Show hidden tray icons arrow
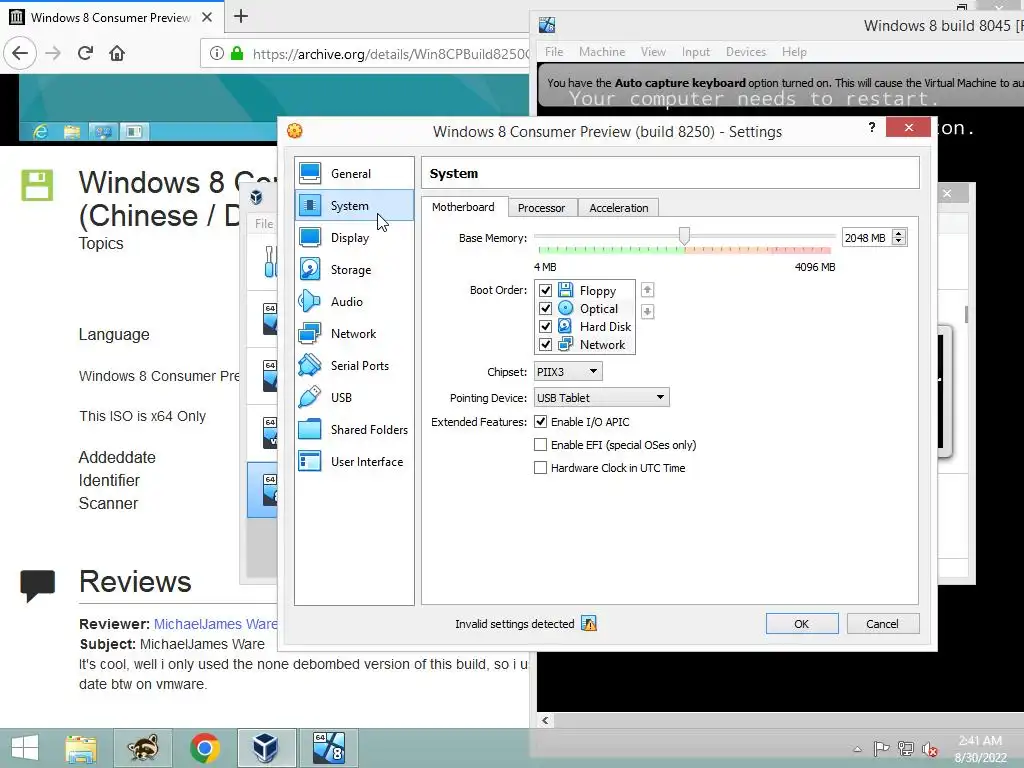 857,749
